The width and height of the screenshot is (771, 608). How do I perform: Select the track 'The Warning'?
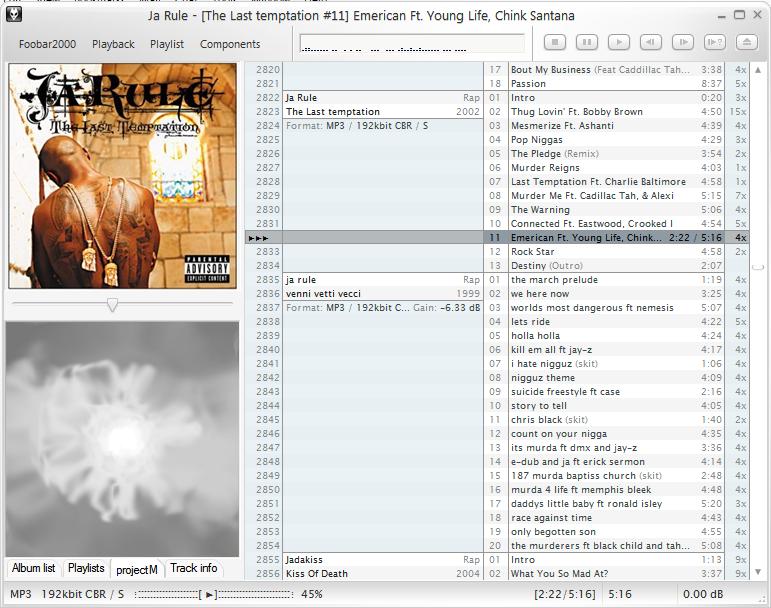pyautogui.click(x=616, y=210)
